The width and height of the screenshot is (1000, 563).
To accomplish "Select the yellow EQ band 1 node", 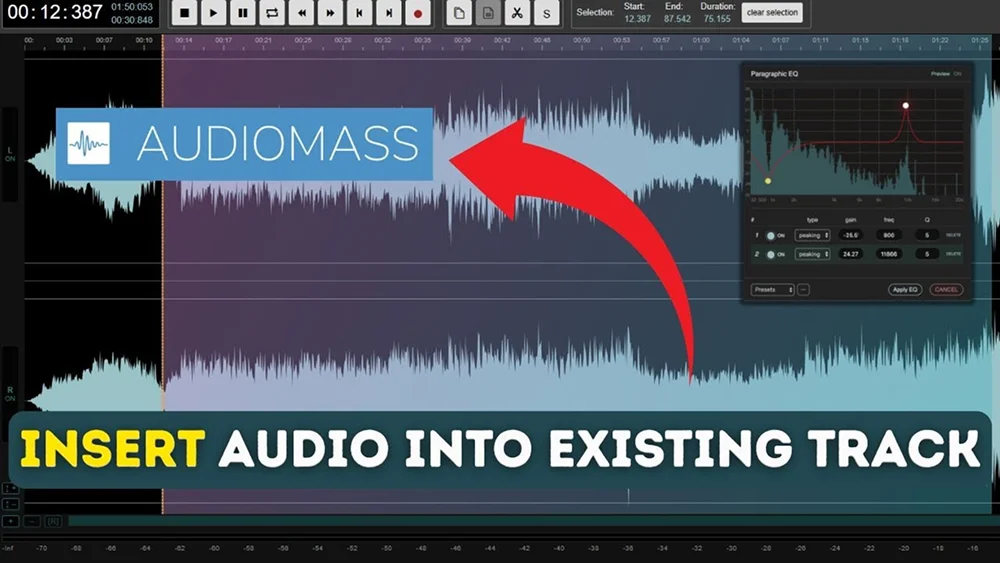I will pyautogui.click(x=768, y=181).
